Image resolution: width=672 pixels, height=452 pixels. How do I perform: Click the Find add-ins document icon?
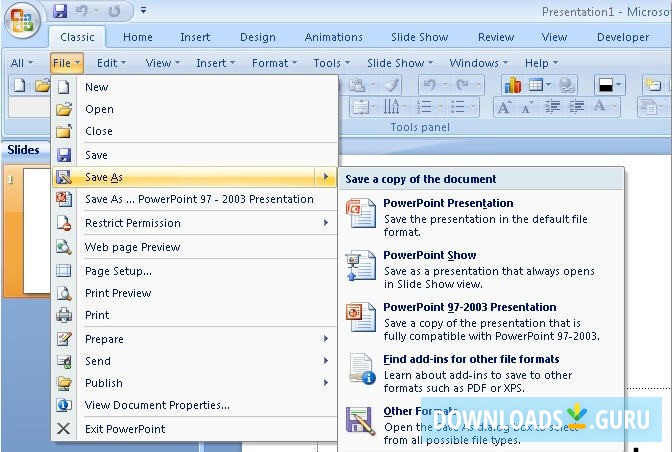point(361,369)
